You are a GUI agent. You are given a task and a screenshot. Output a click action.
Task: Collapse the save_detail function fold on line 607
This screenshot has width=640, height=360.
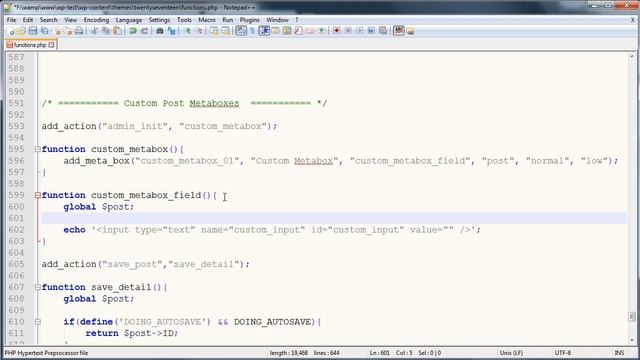tap(38, 287)
